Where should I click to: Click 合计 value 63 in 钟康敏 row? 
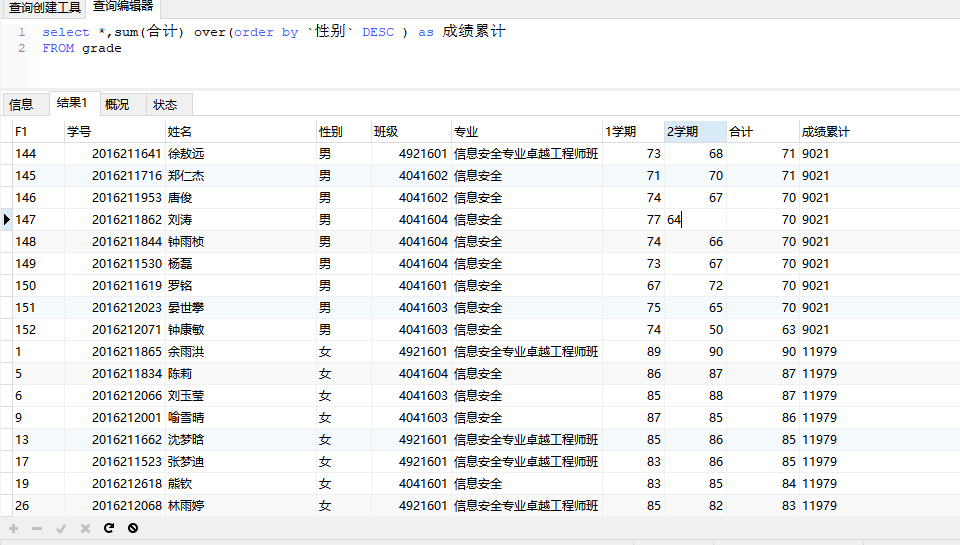762,329
